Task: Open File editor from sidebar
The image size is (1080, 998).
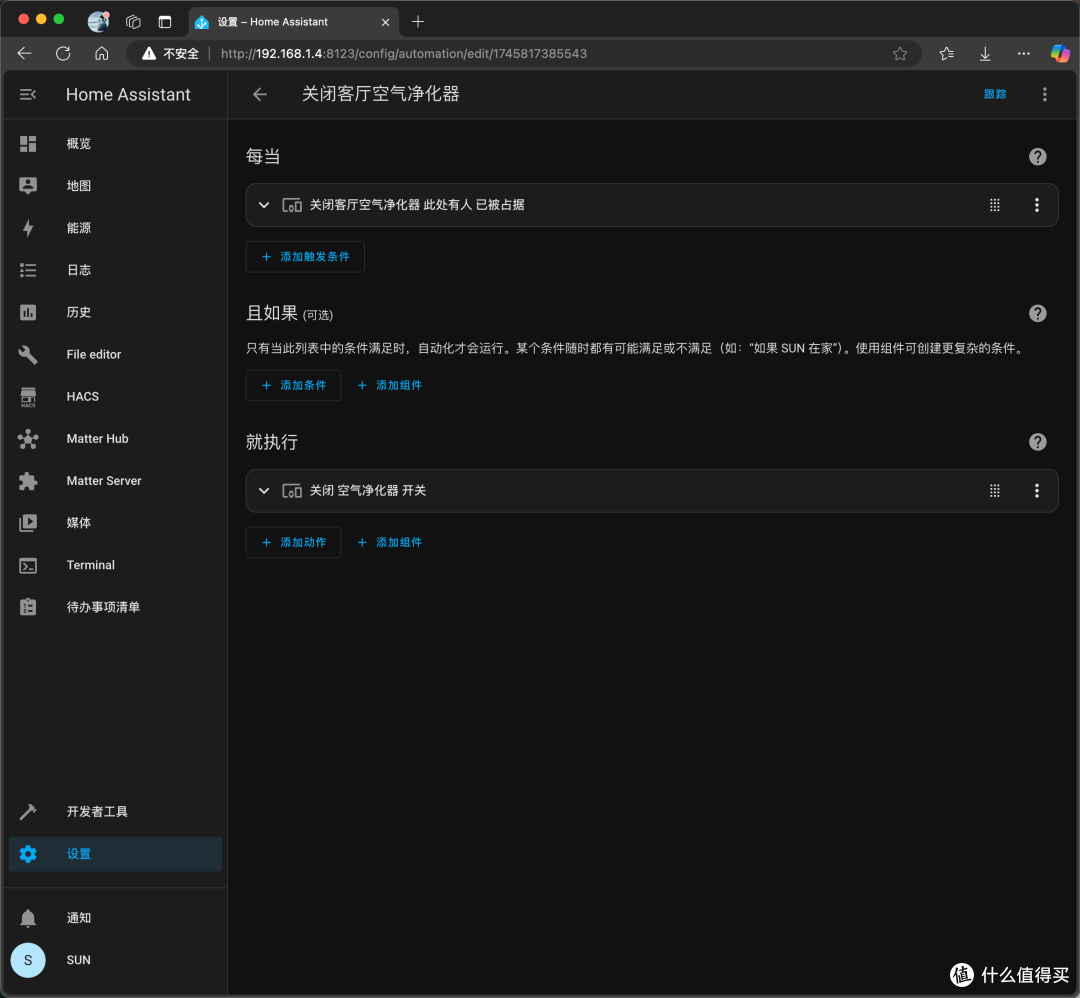Action: coord(115,354)
